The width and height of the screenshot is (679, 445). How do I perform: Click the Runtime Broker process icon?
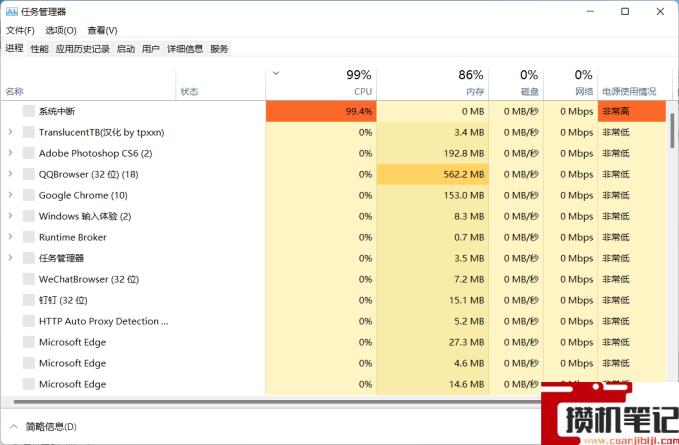click(29, 237)
